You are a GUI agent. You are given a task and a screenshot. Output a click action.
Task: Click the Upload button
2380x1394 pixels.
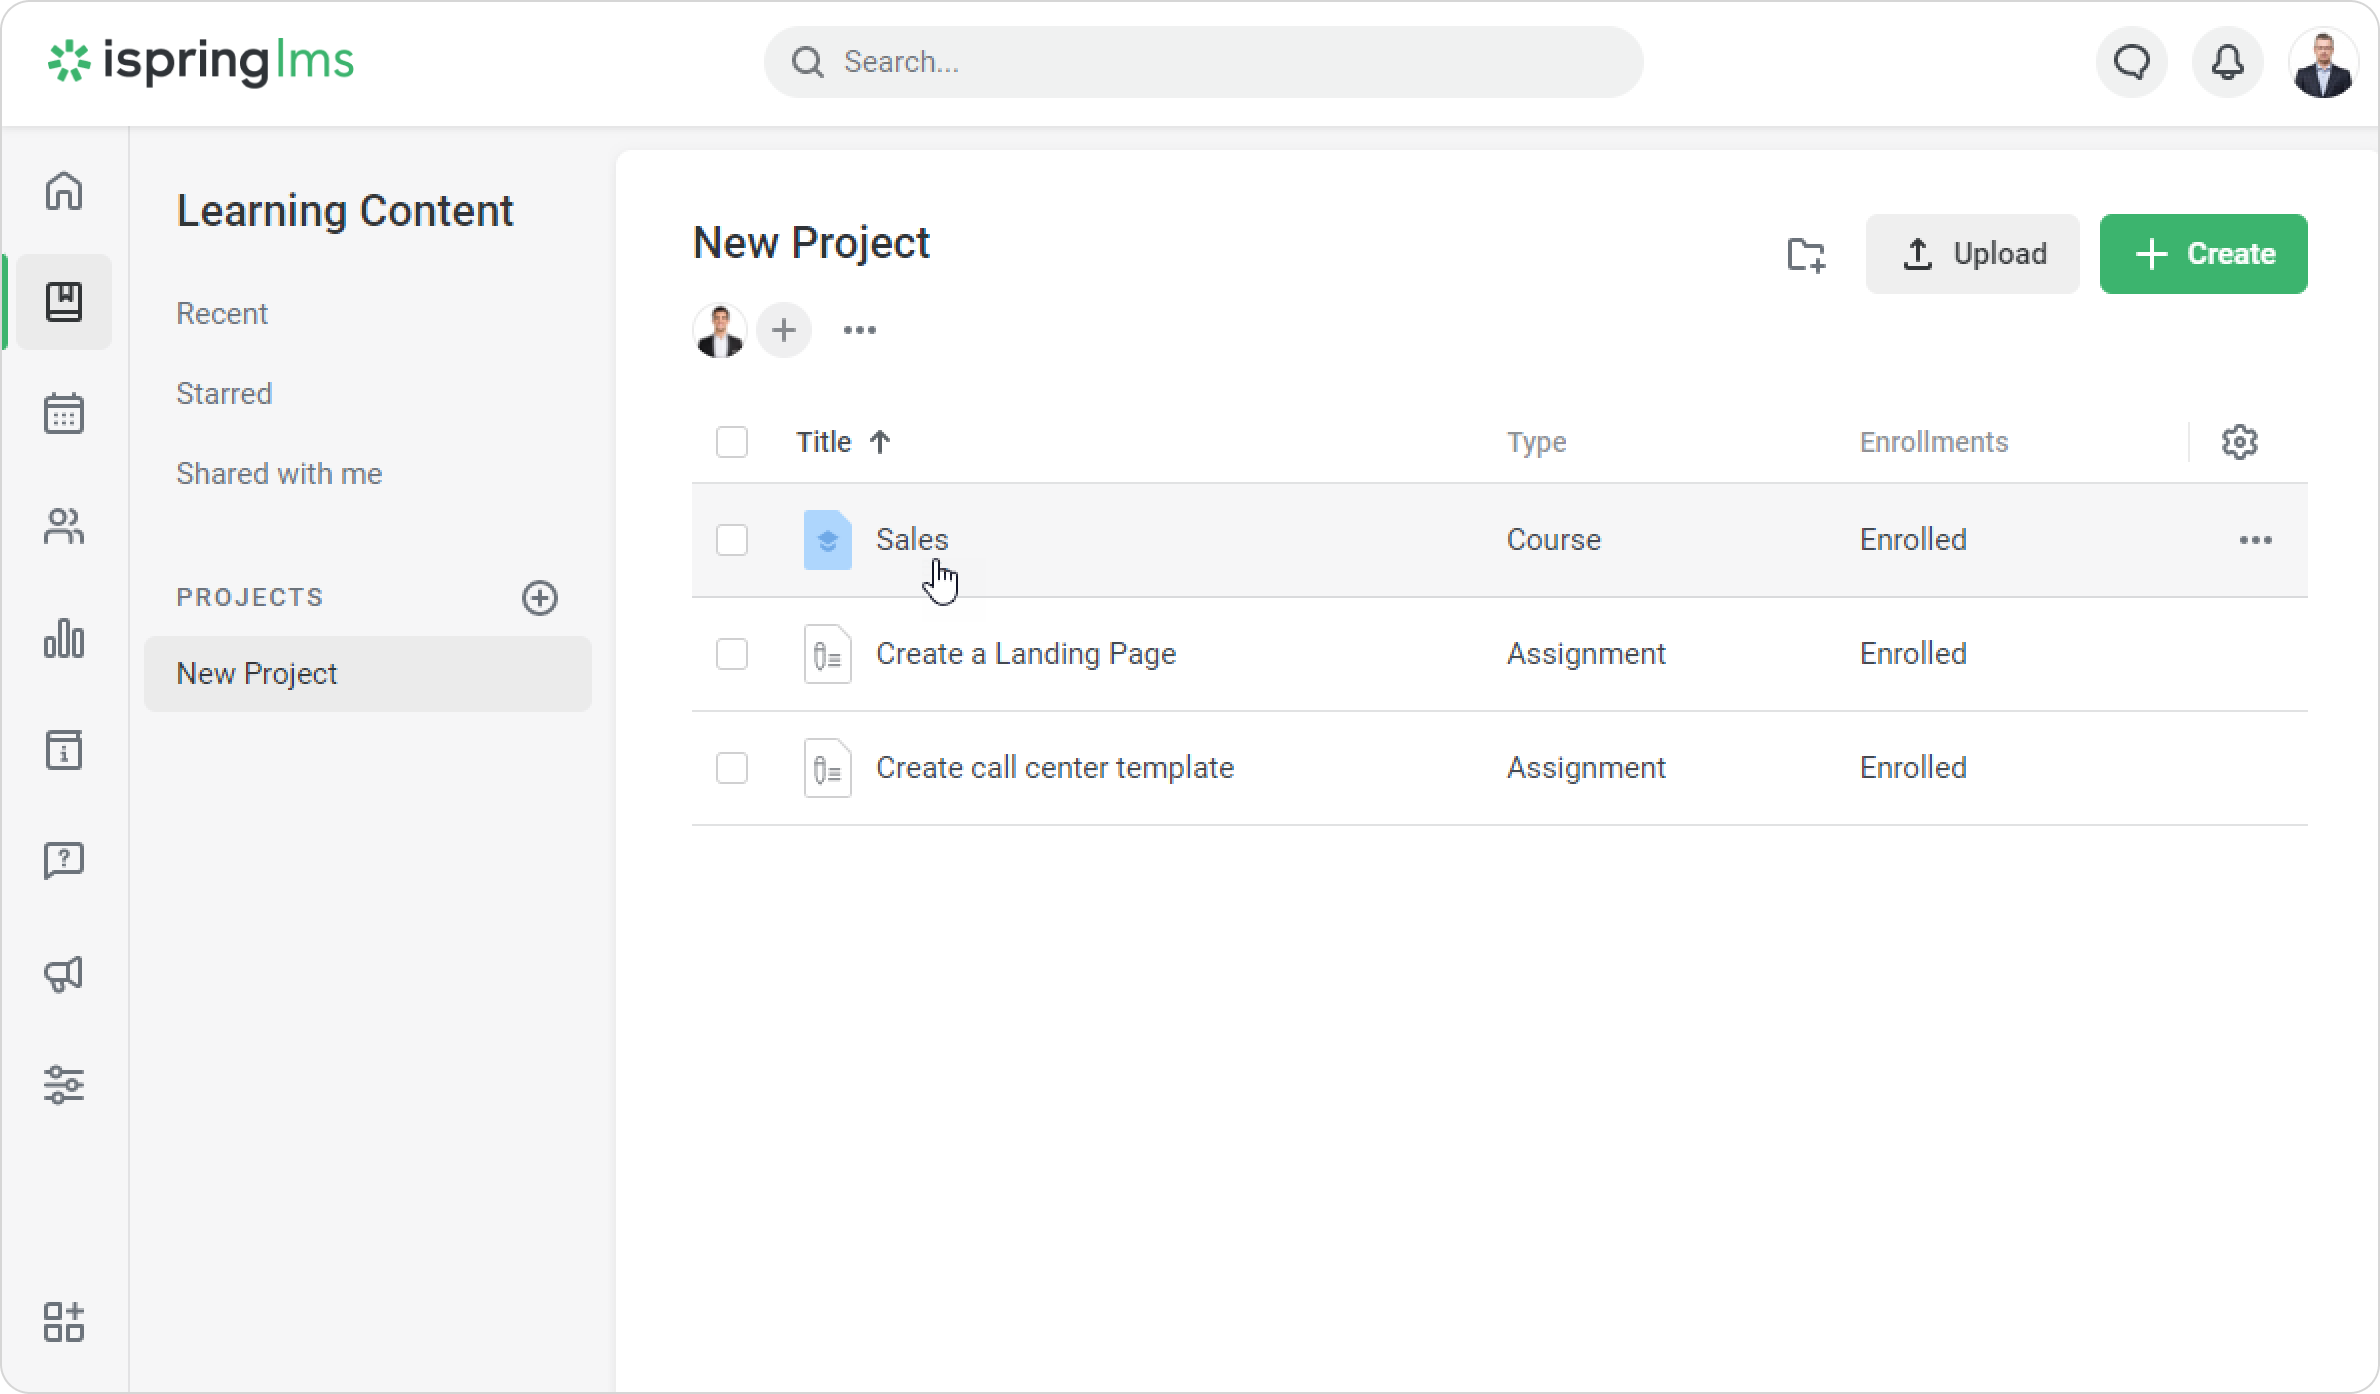[x=1972, y=254]
